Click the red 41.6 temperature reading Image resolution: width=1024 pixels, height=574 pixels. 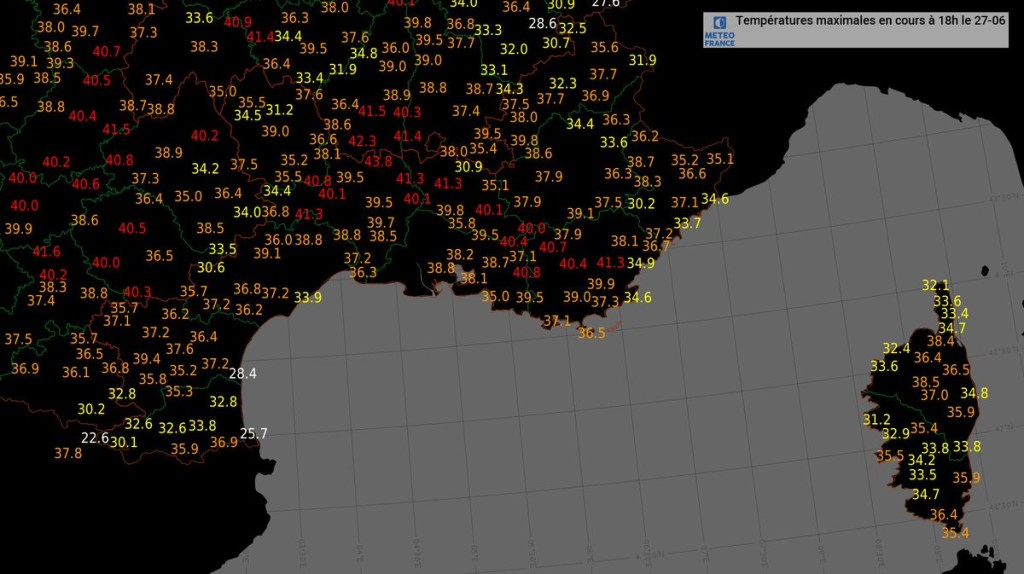click(x=46, y=251)
